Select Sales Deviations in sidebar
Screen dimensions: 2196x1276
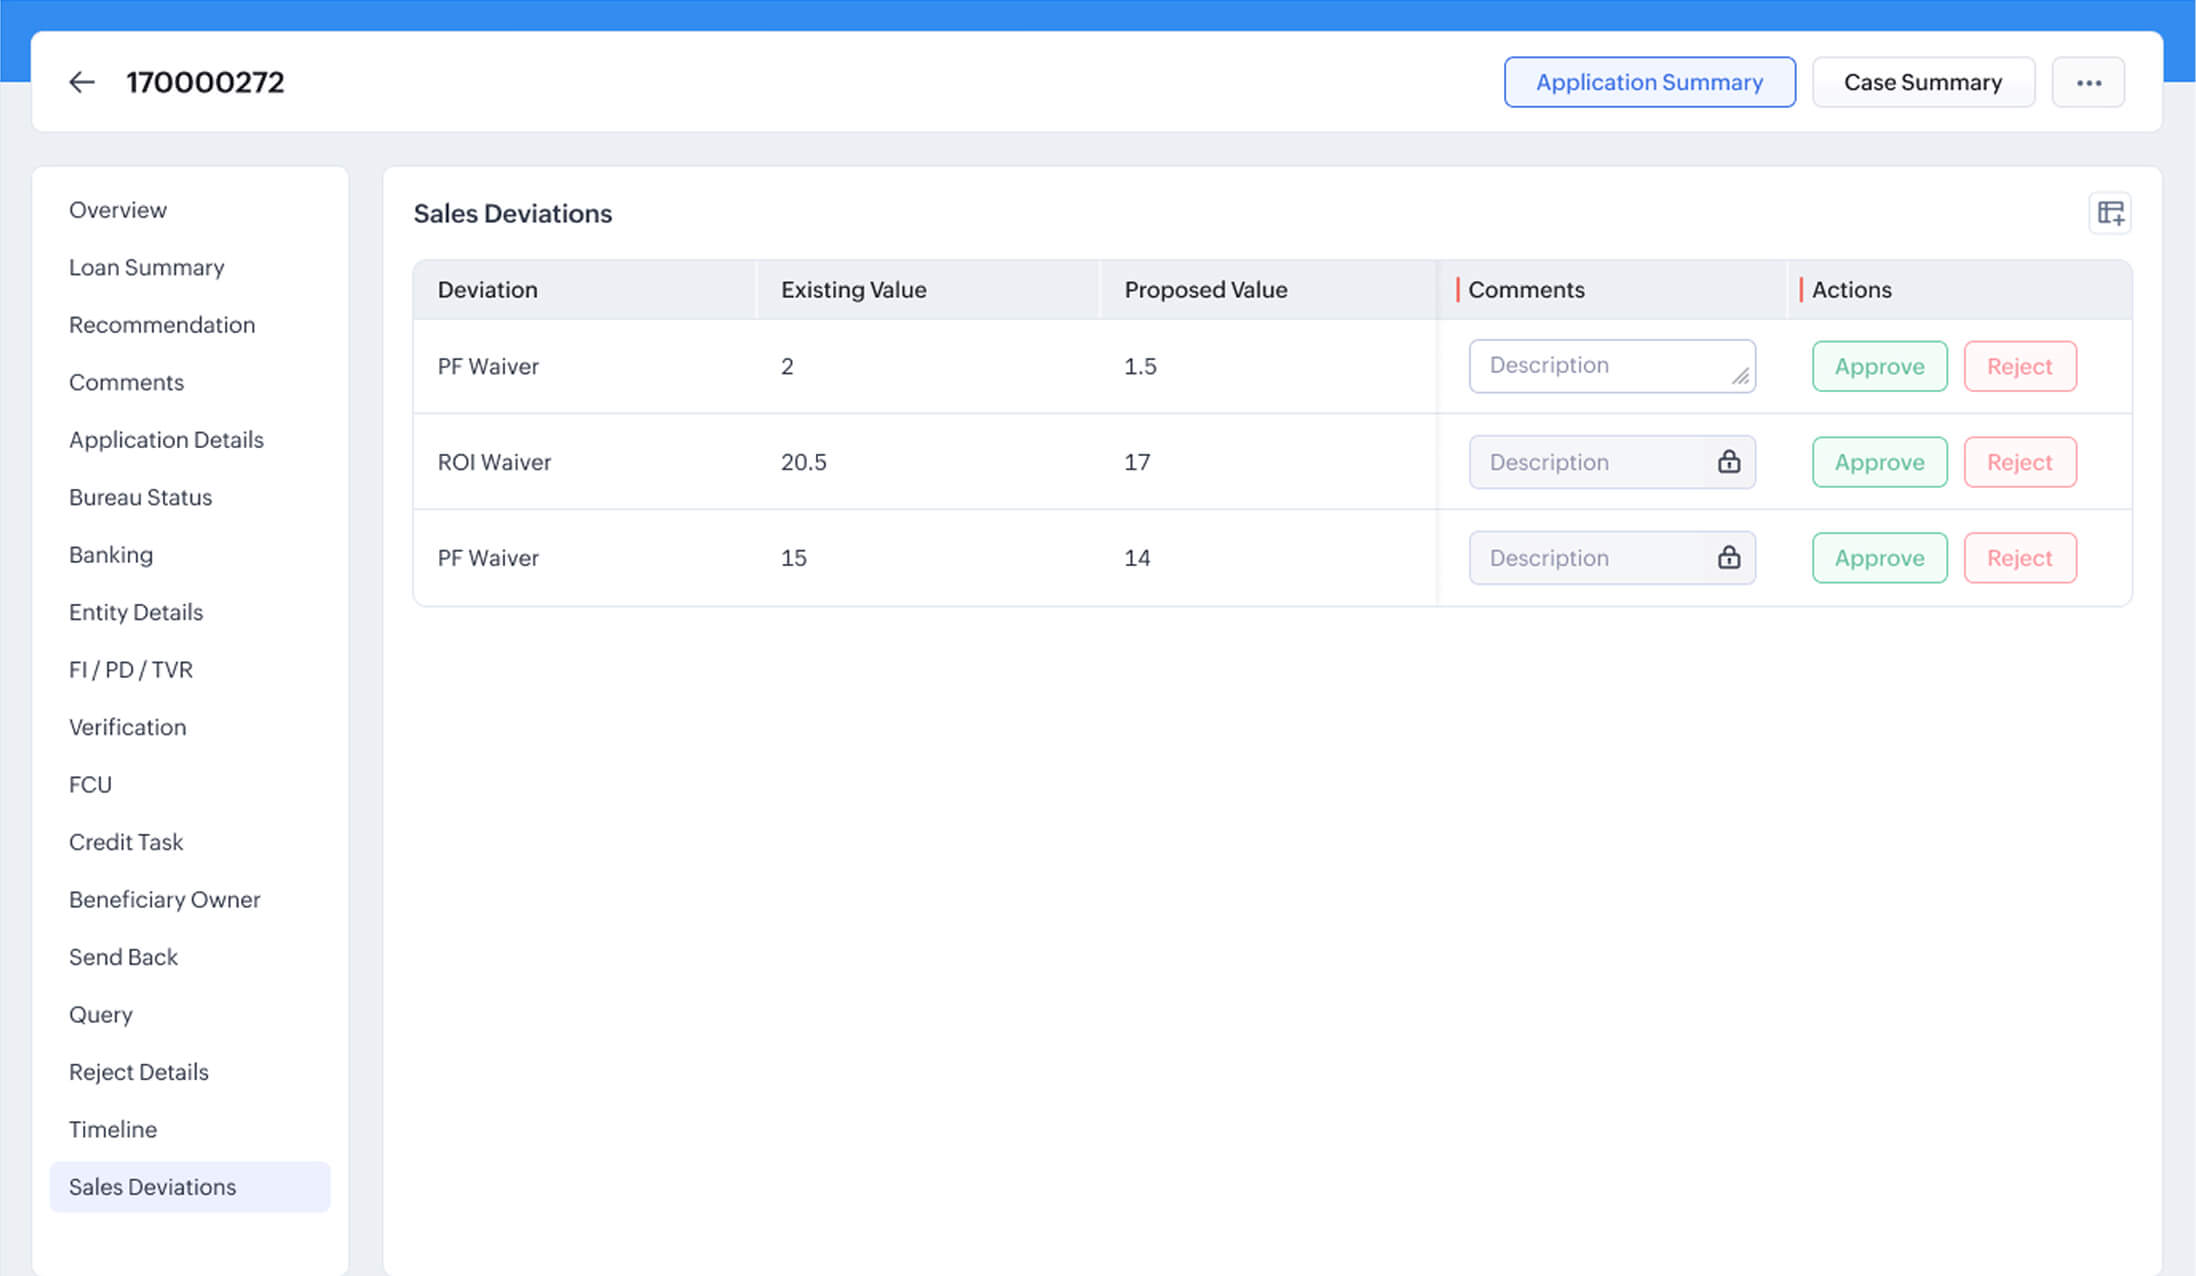tap(190, 1187)
